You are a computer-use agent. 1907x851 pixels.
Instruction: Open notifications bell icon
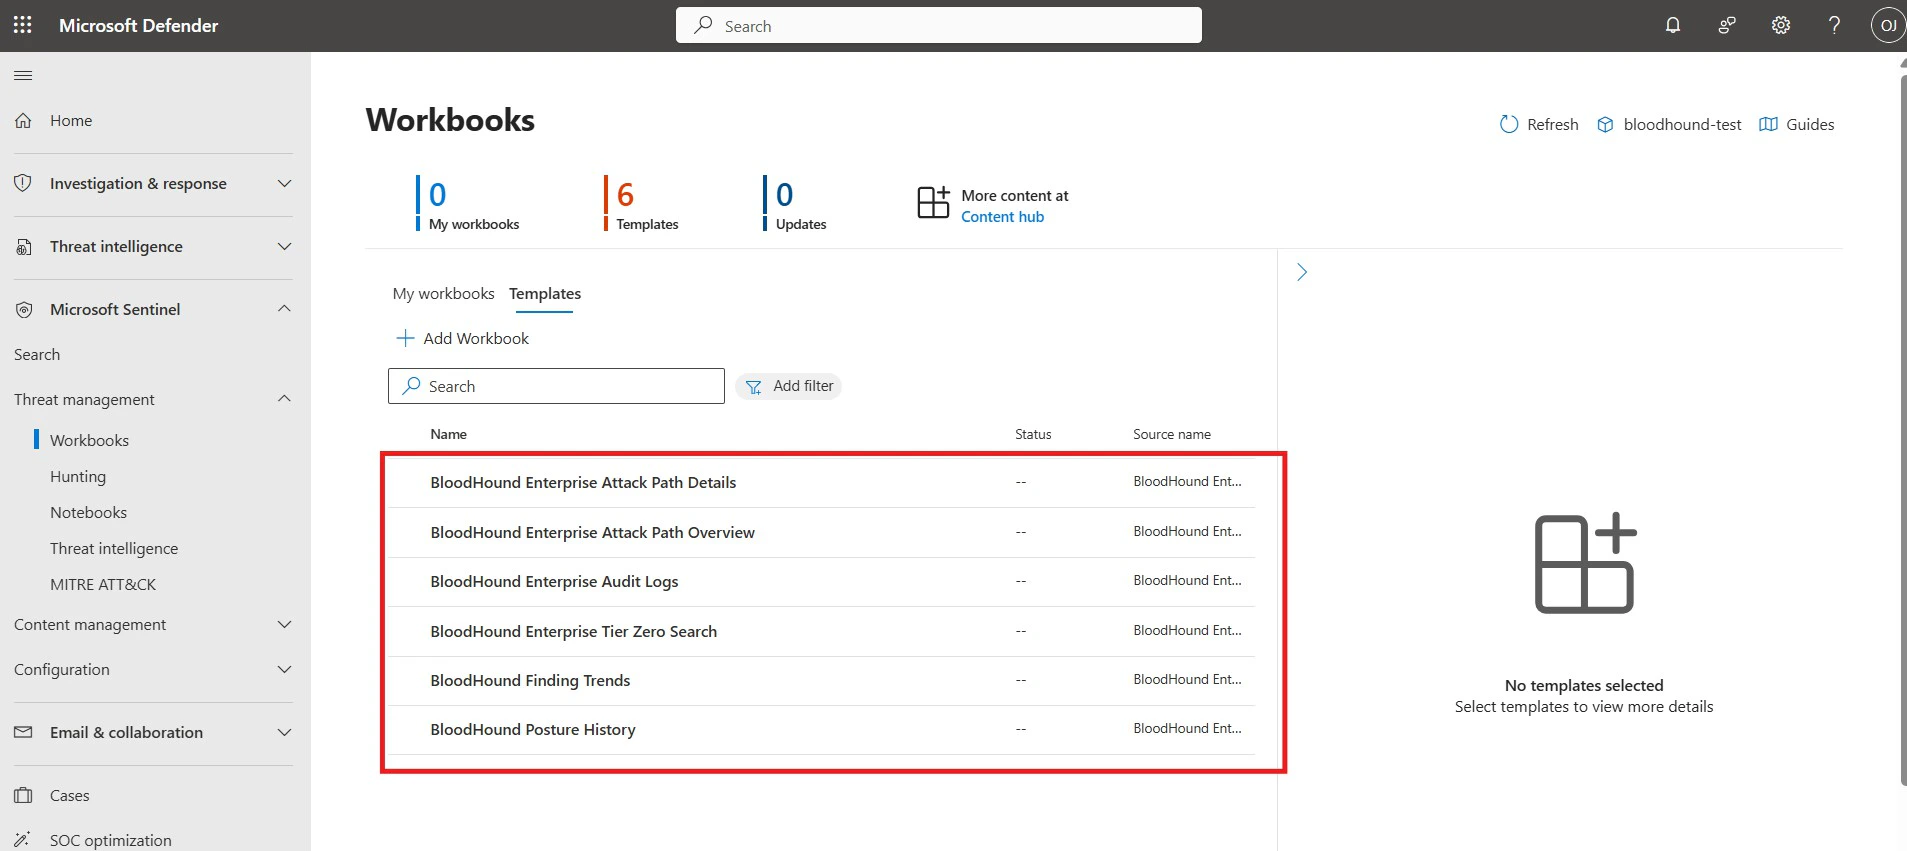pos(1673,25)
